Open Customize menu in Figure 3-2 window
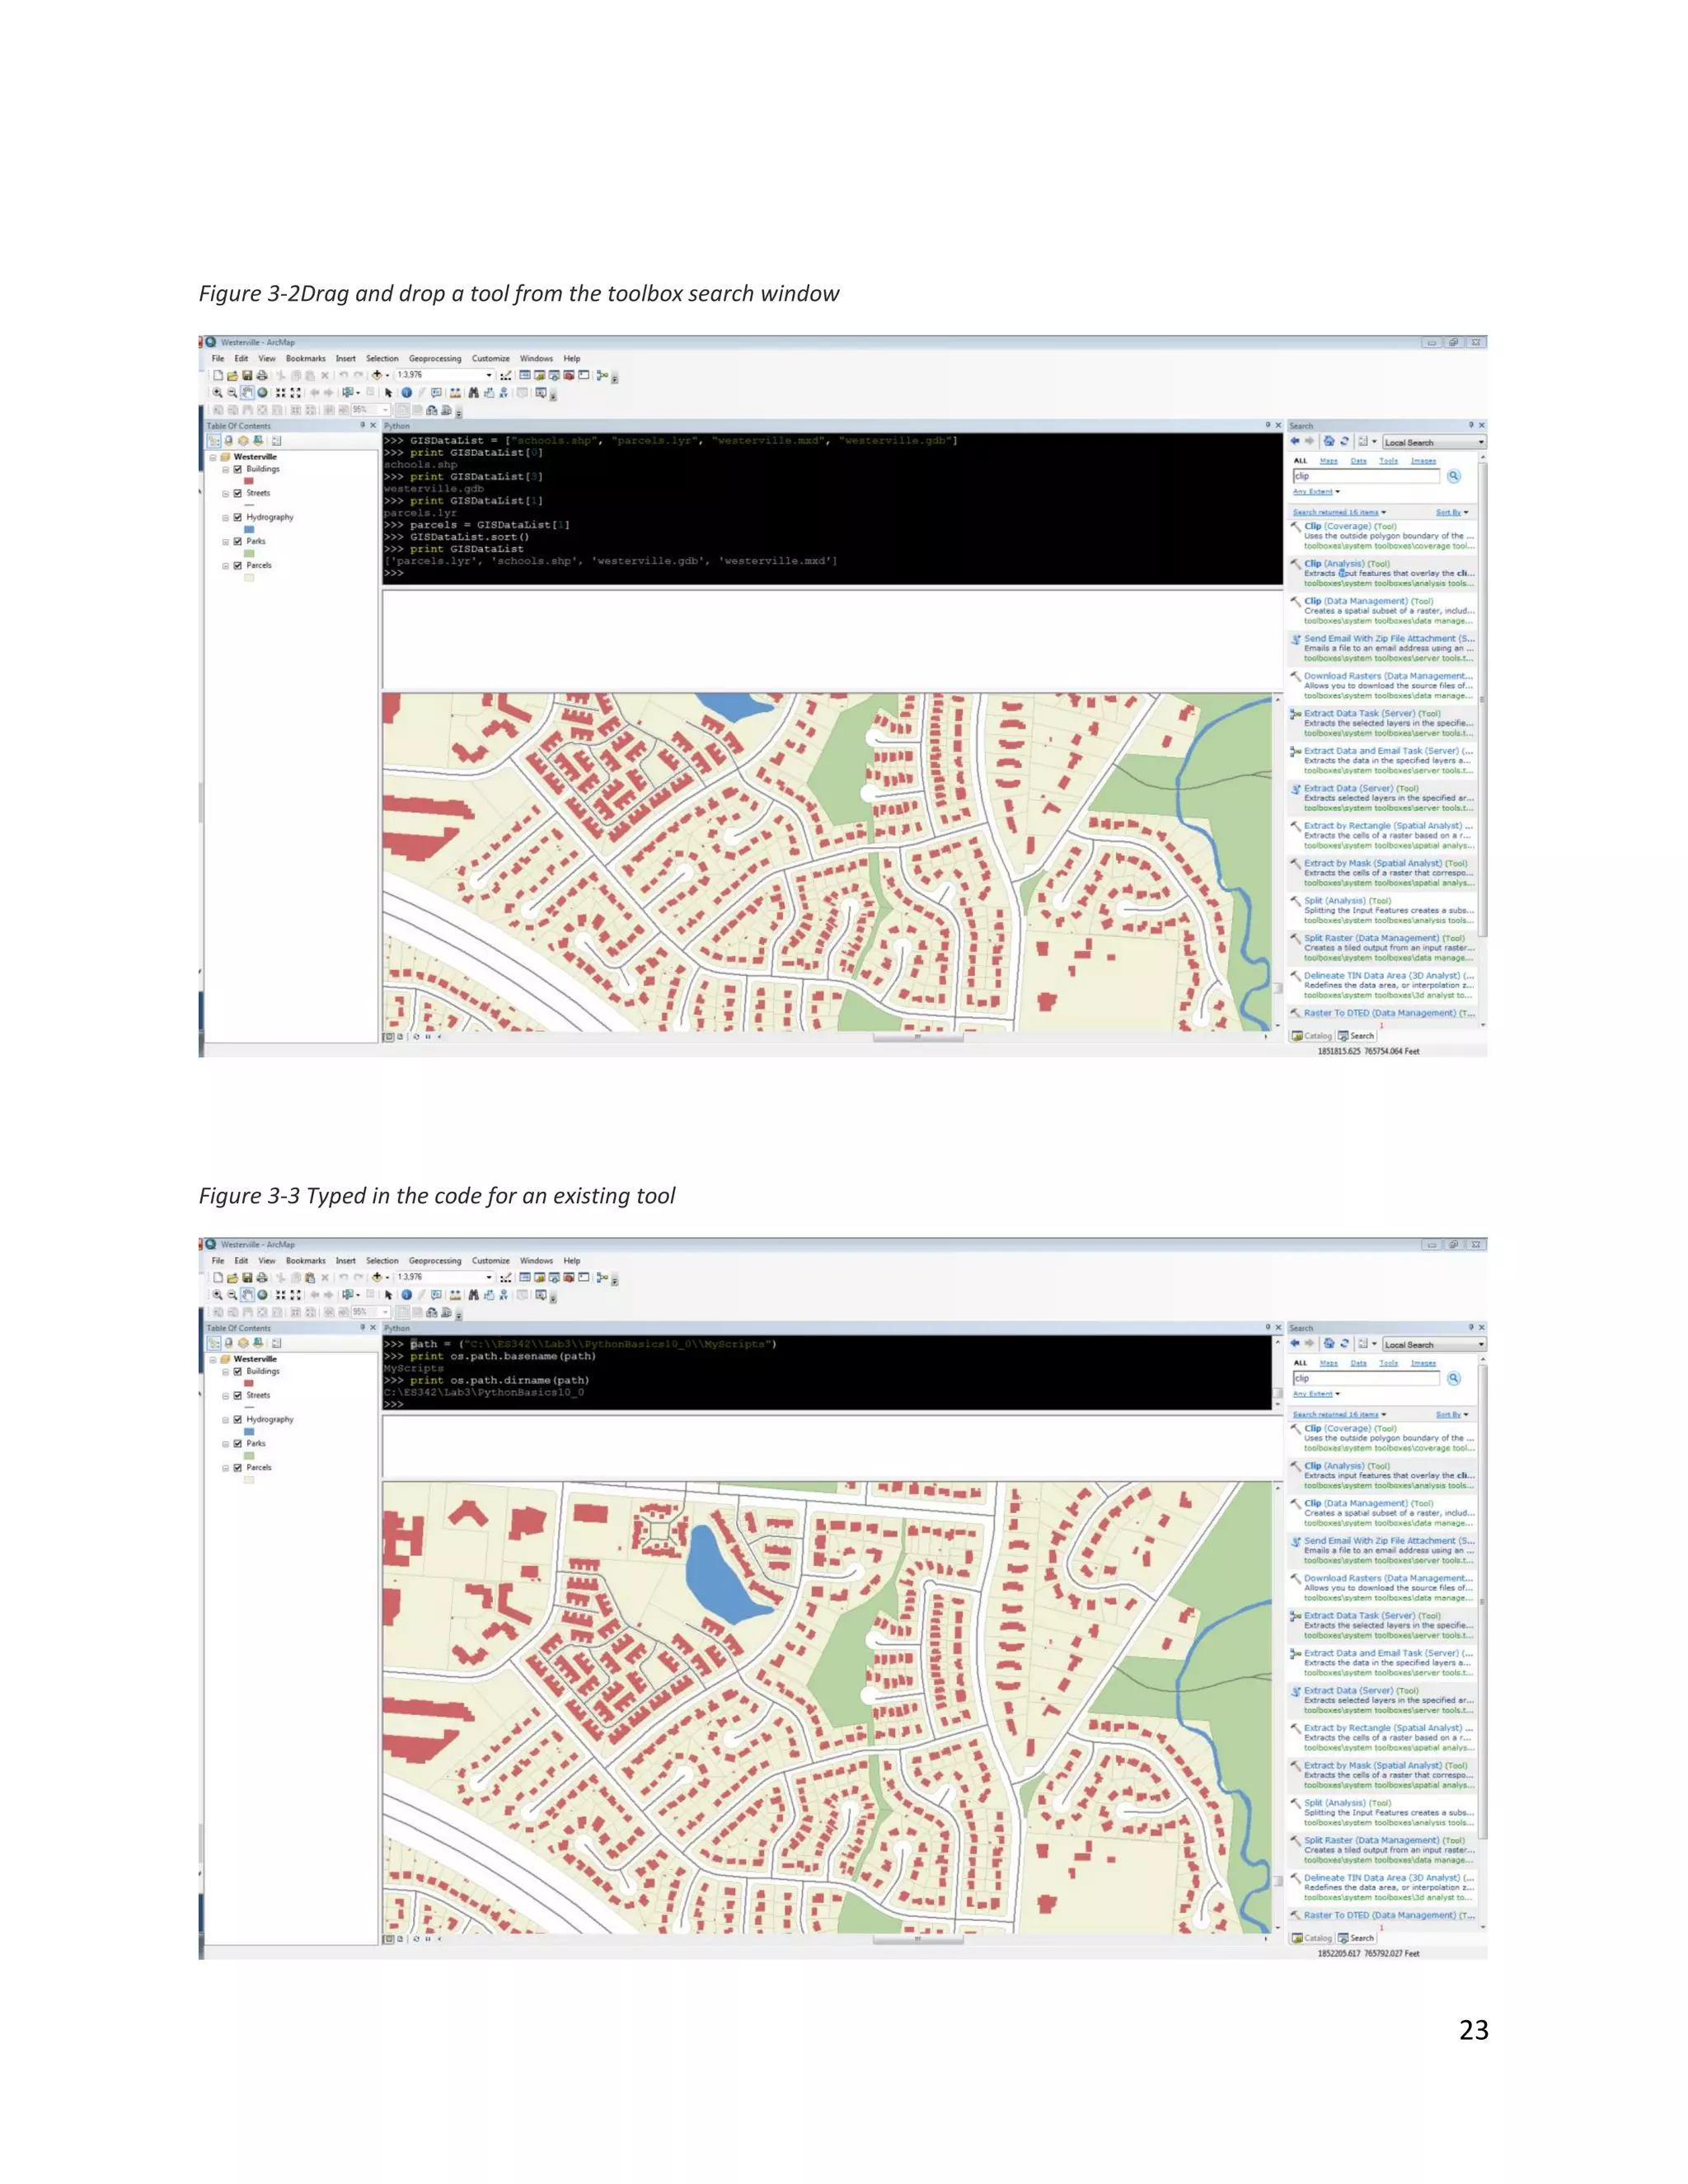 [x=491, y=359]
